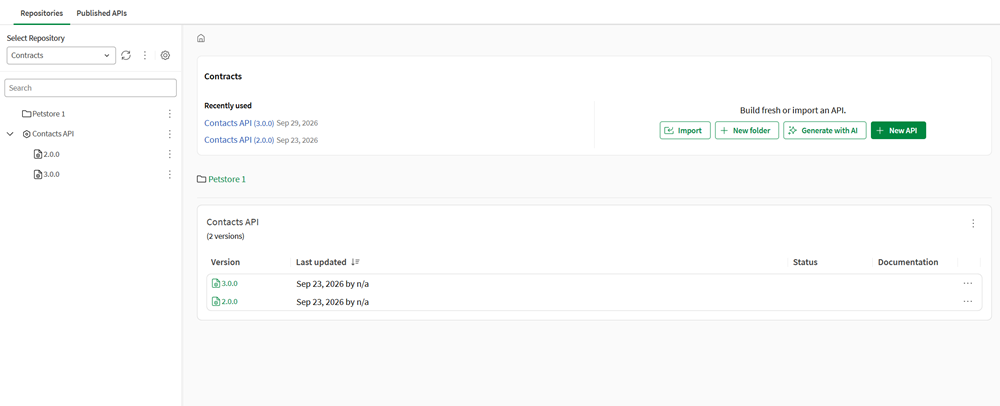
Task: Open the ellipsis menu for the 3.0.0 table row
Action: tap(968, 284)
